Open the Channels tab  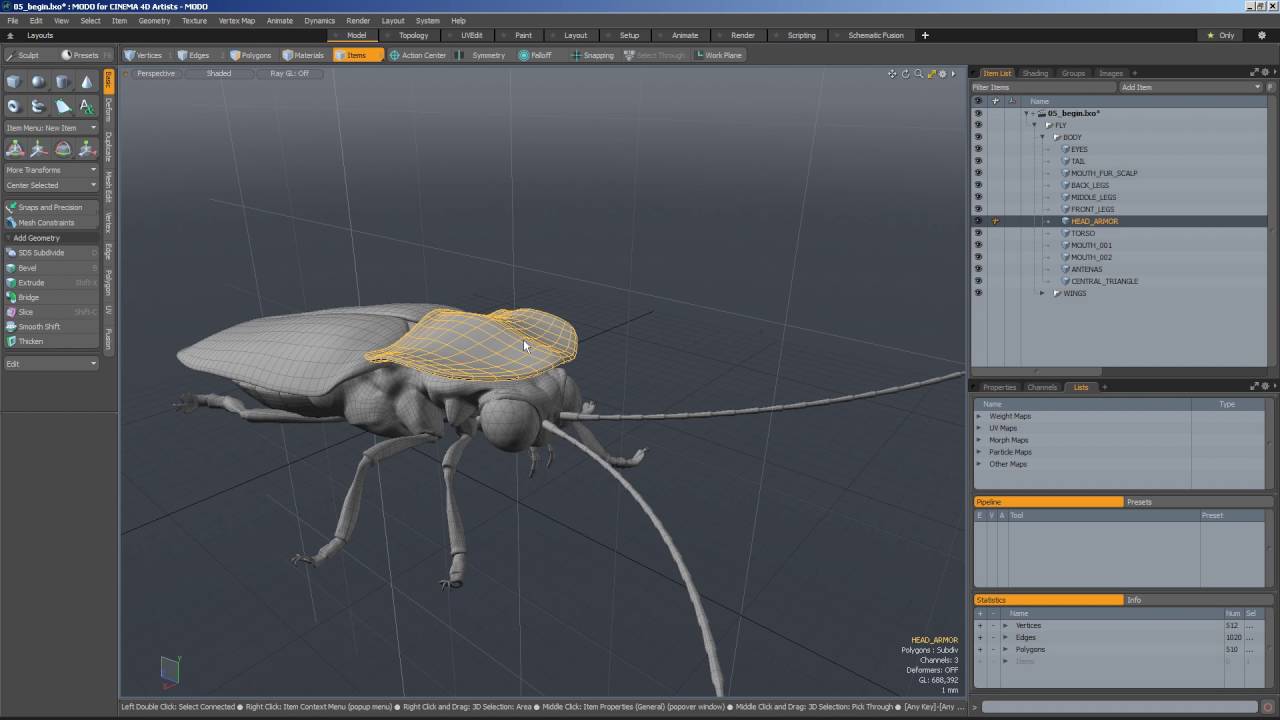(1042, 387)
